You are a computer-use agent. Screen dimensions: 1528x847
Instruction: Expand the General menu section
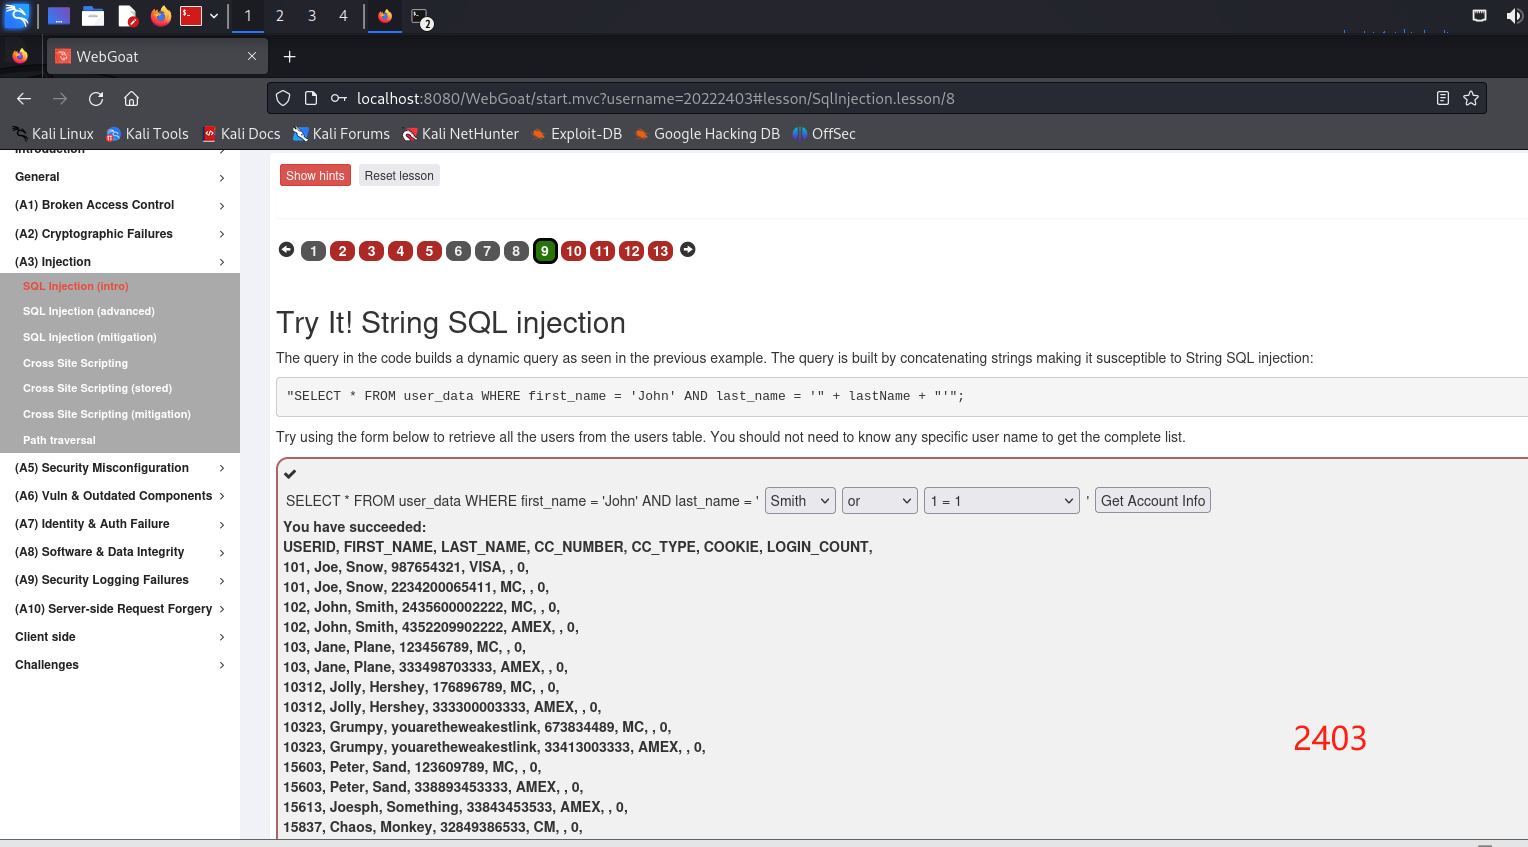point(120,177)
